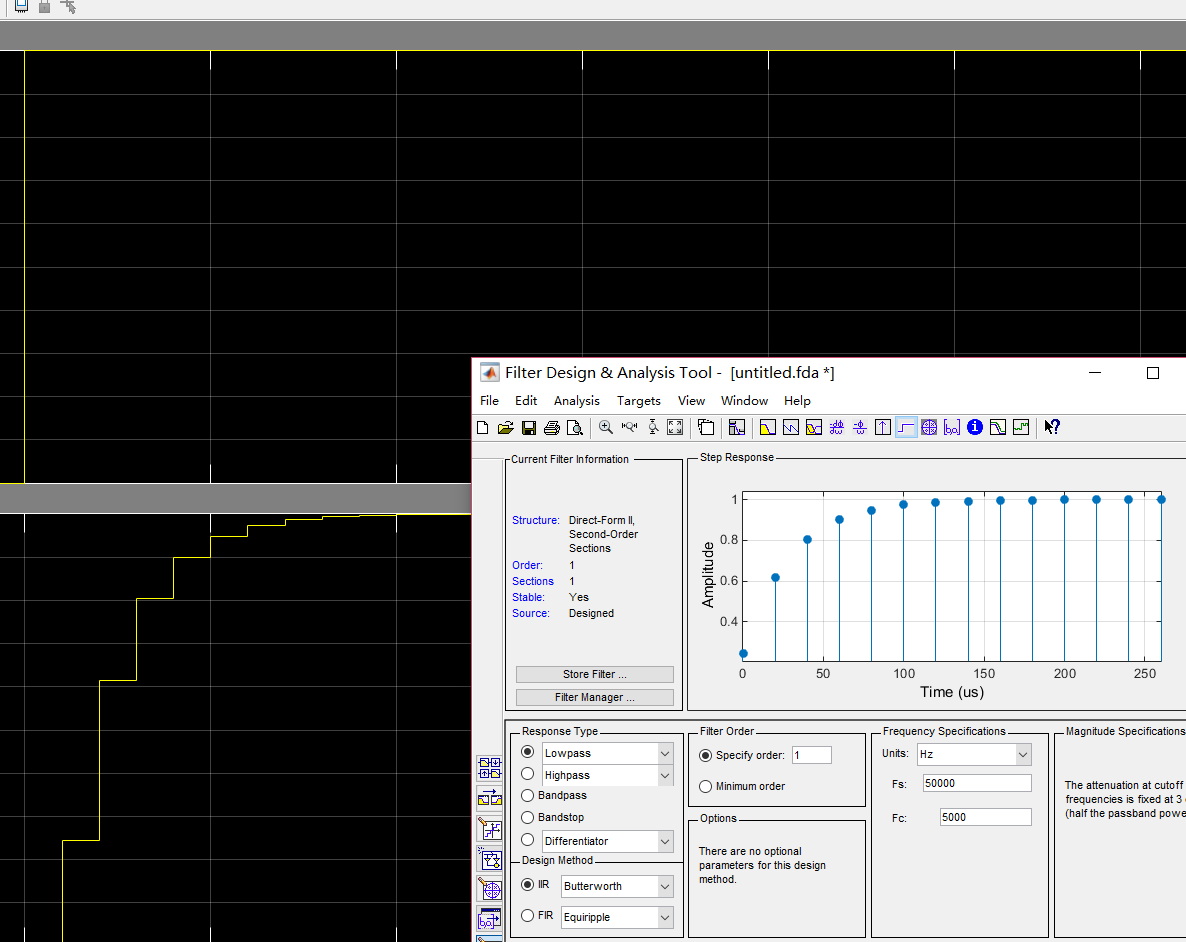Image resolution: width=1186 pixels, height=942 pixels.
Task: Expand the Butterworth IIR method dropdown
Action: point(665,887)
